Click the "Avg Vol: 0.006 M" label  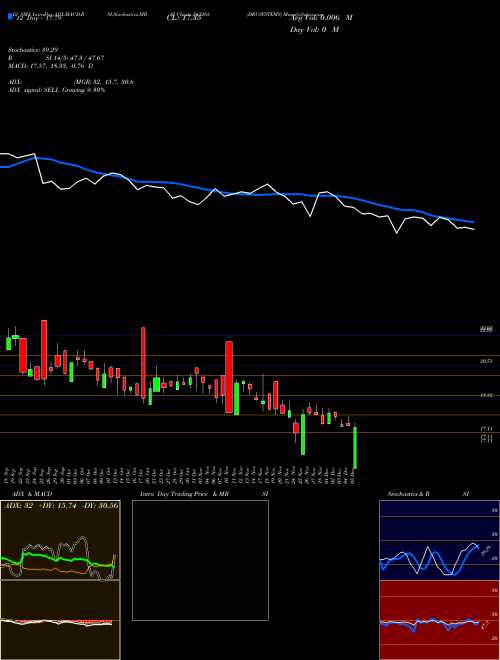pyautogui.click(x=321, y=18)
